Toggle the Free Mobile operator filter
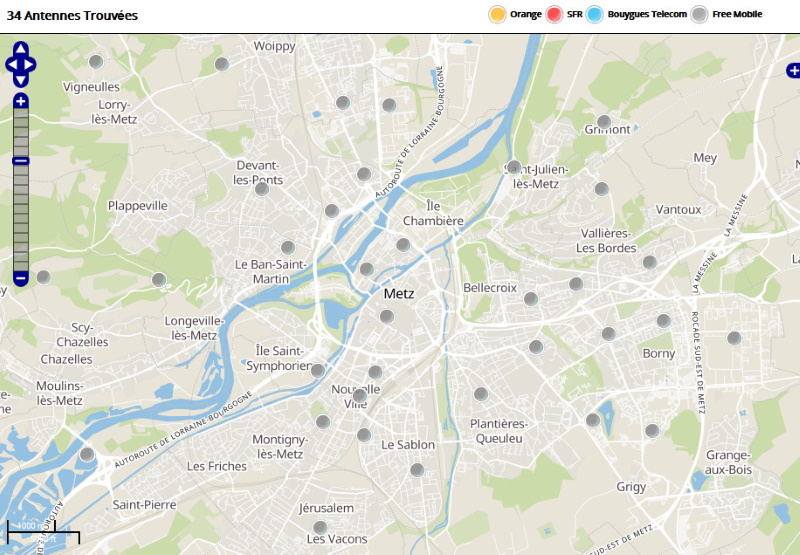Screen dimensions: 800x555 click(700, 14)
